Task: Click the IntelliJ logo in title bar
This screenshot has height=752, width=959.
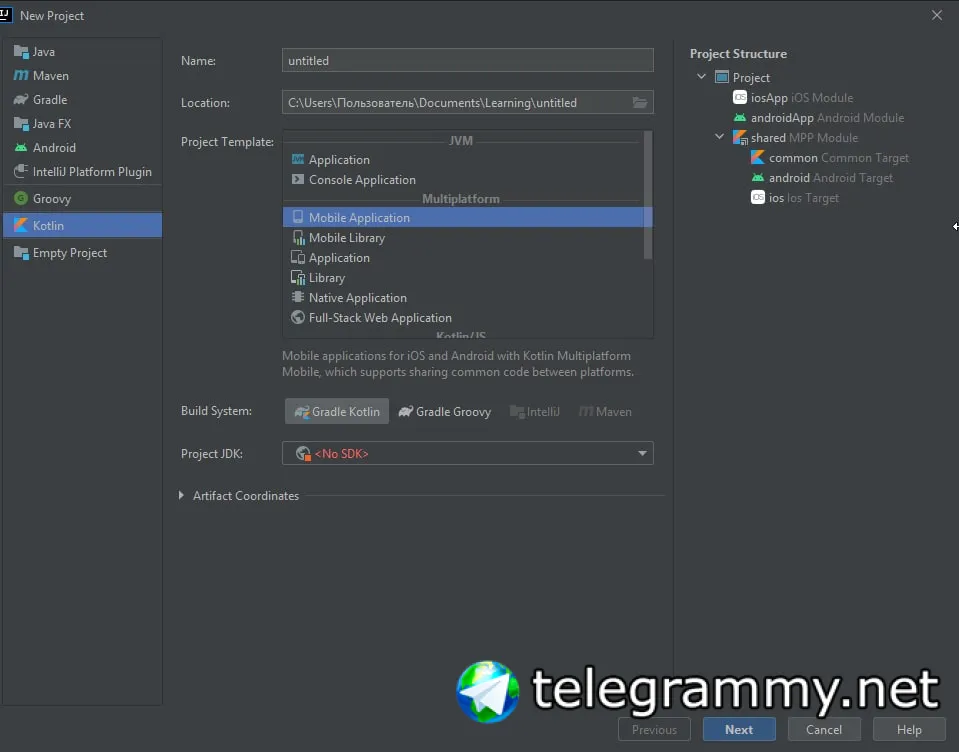Action: tap(6, 15)
